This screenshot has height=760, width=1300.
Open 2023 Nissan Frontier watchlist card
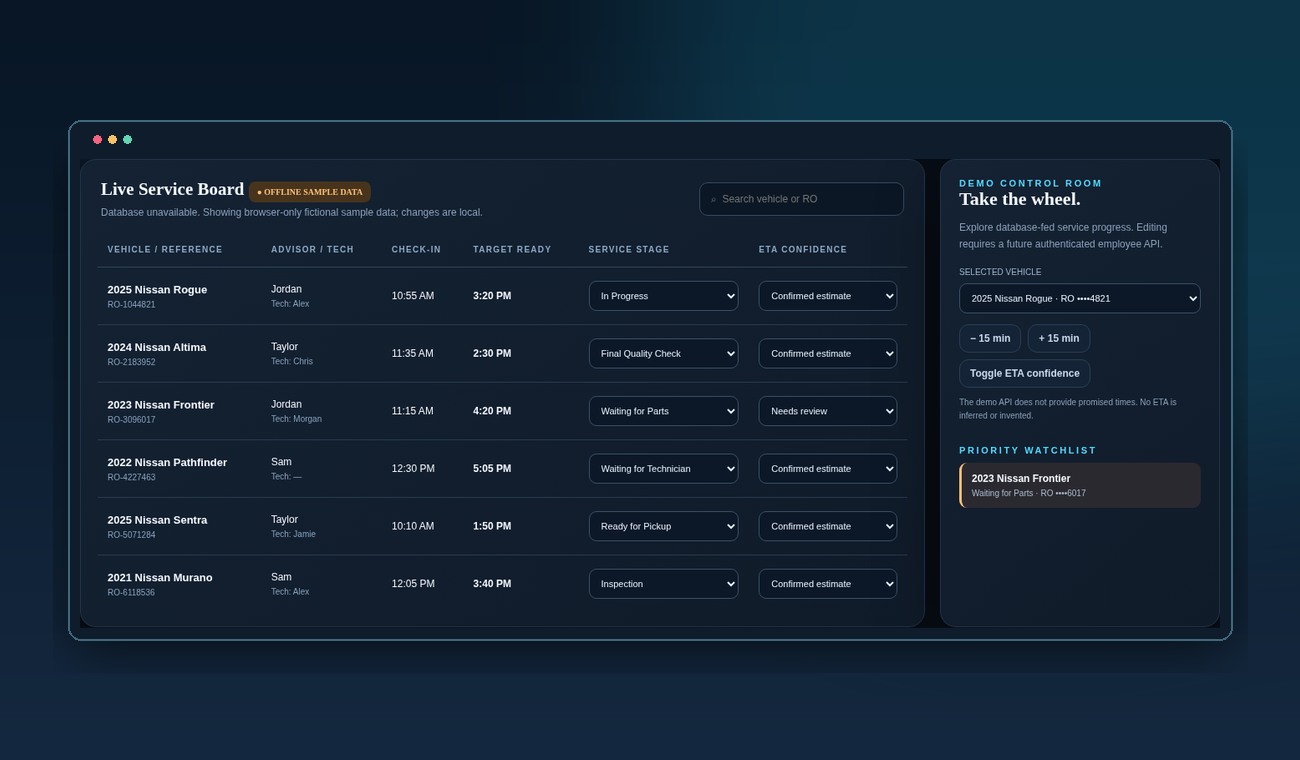tap(1080, 485)
